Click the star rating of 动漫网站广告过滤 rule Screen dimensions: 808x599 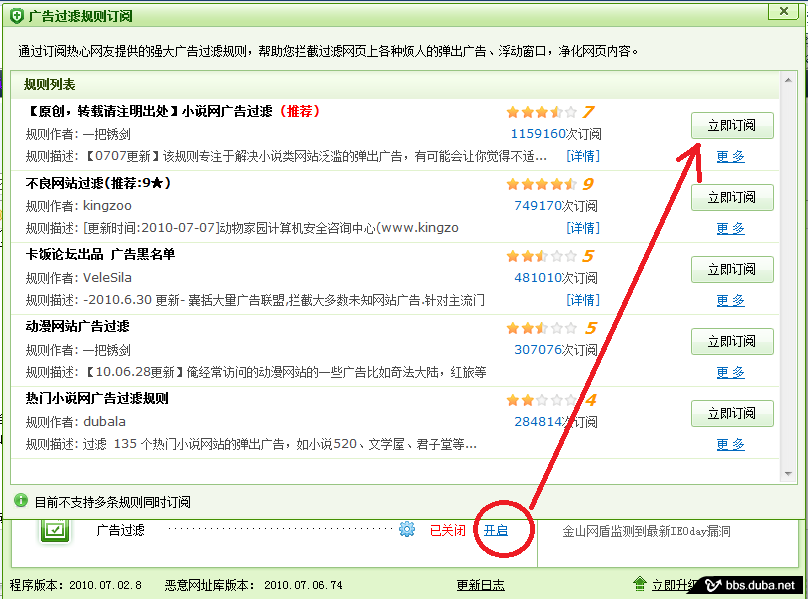(541, 328)
